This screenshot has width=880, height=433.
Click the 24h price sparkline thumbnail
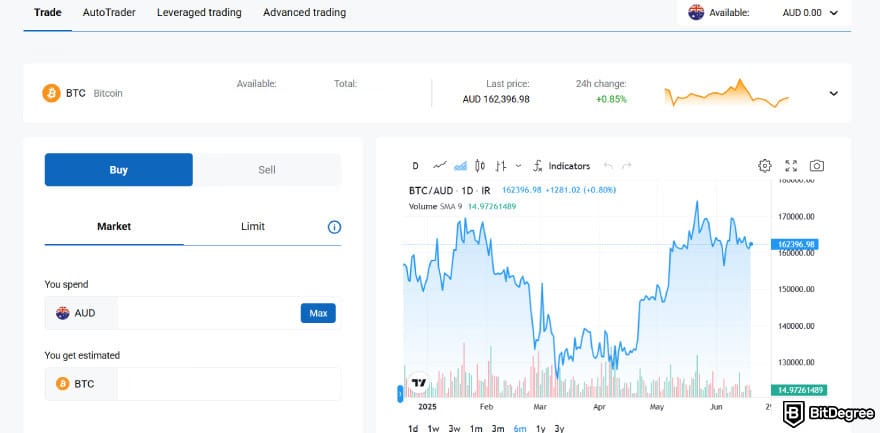[727, 93]
